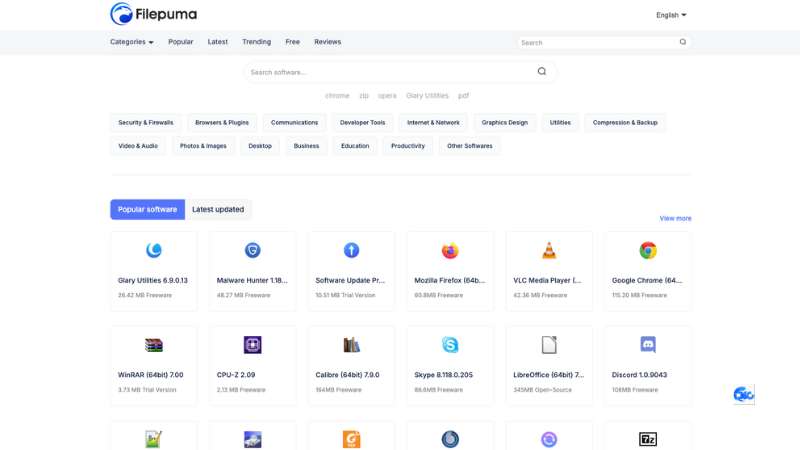The width and height of the screenshot is (800, 450).
Task: Click the magnifier in software search box
Action: 542,71
